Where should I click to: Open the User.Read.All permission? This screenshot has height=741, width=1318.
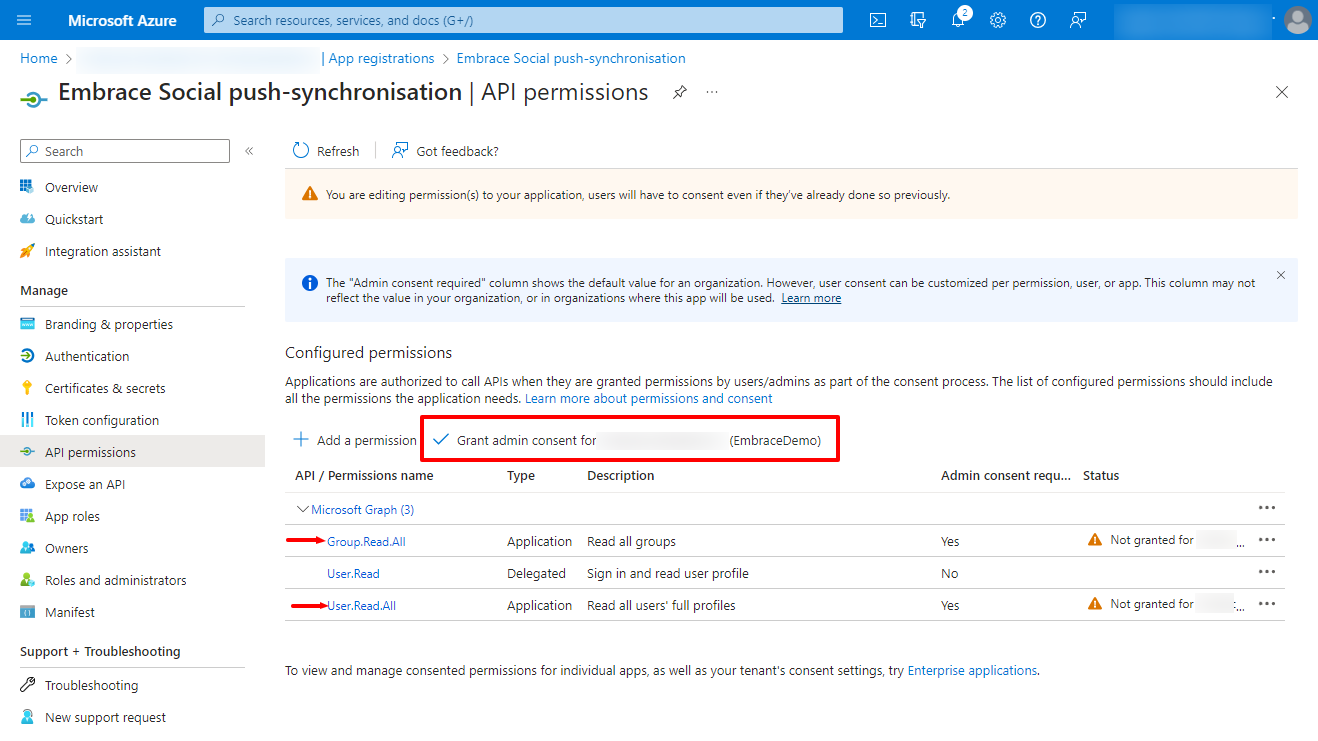pos(361,605)
